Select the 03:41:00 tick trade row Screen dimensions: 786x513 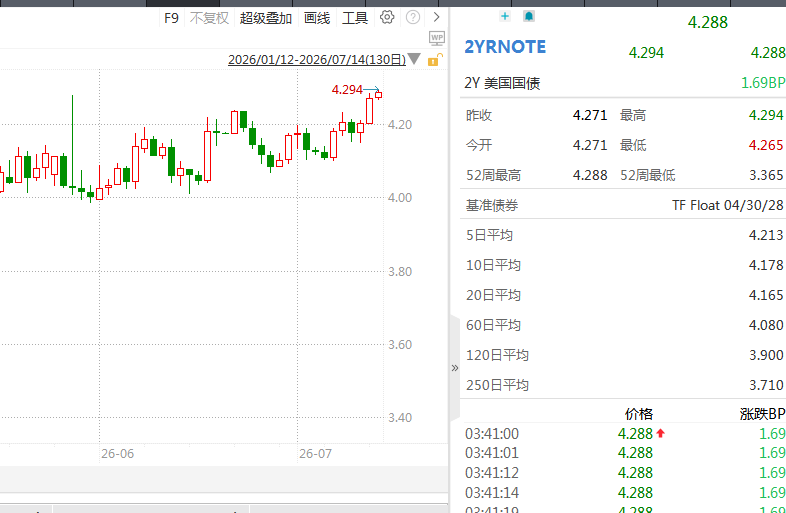(x=623, y=433)
